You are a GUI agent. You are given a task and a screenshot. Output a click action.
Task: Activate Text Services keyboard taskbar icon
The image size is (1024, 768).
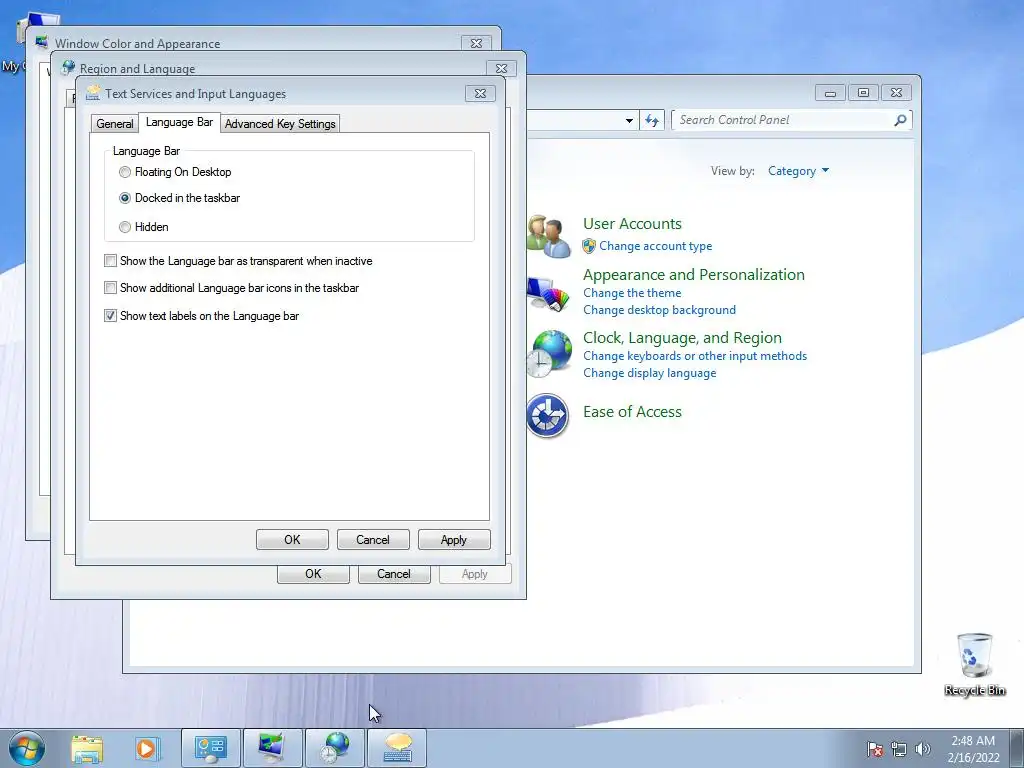point(396,748)
